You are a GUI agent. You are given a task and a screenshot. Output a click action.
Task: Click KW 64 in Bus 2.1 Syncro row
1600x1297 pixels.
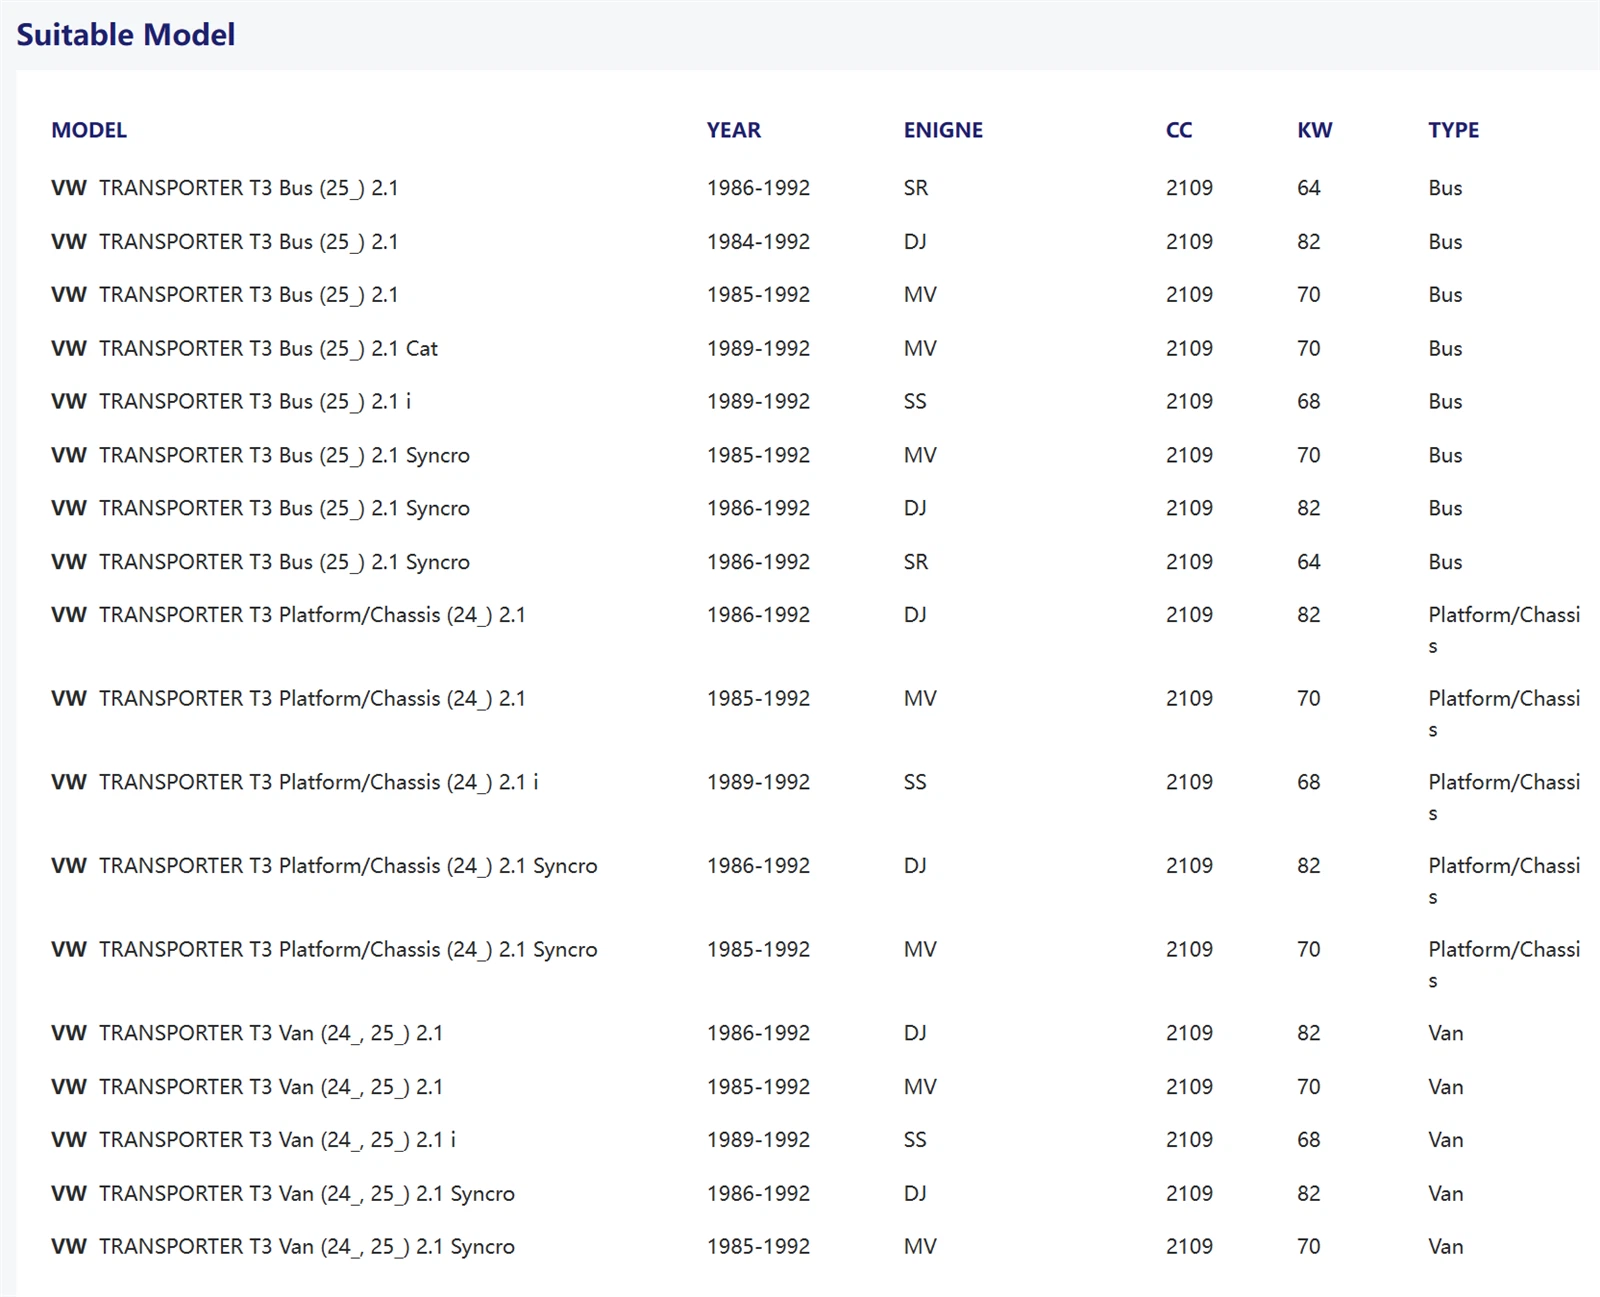(1309, 562)
